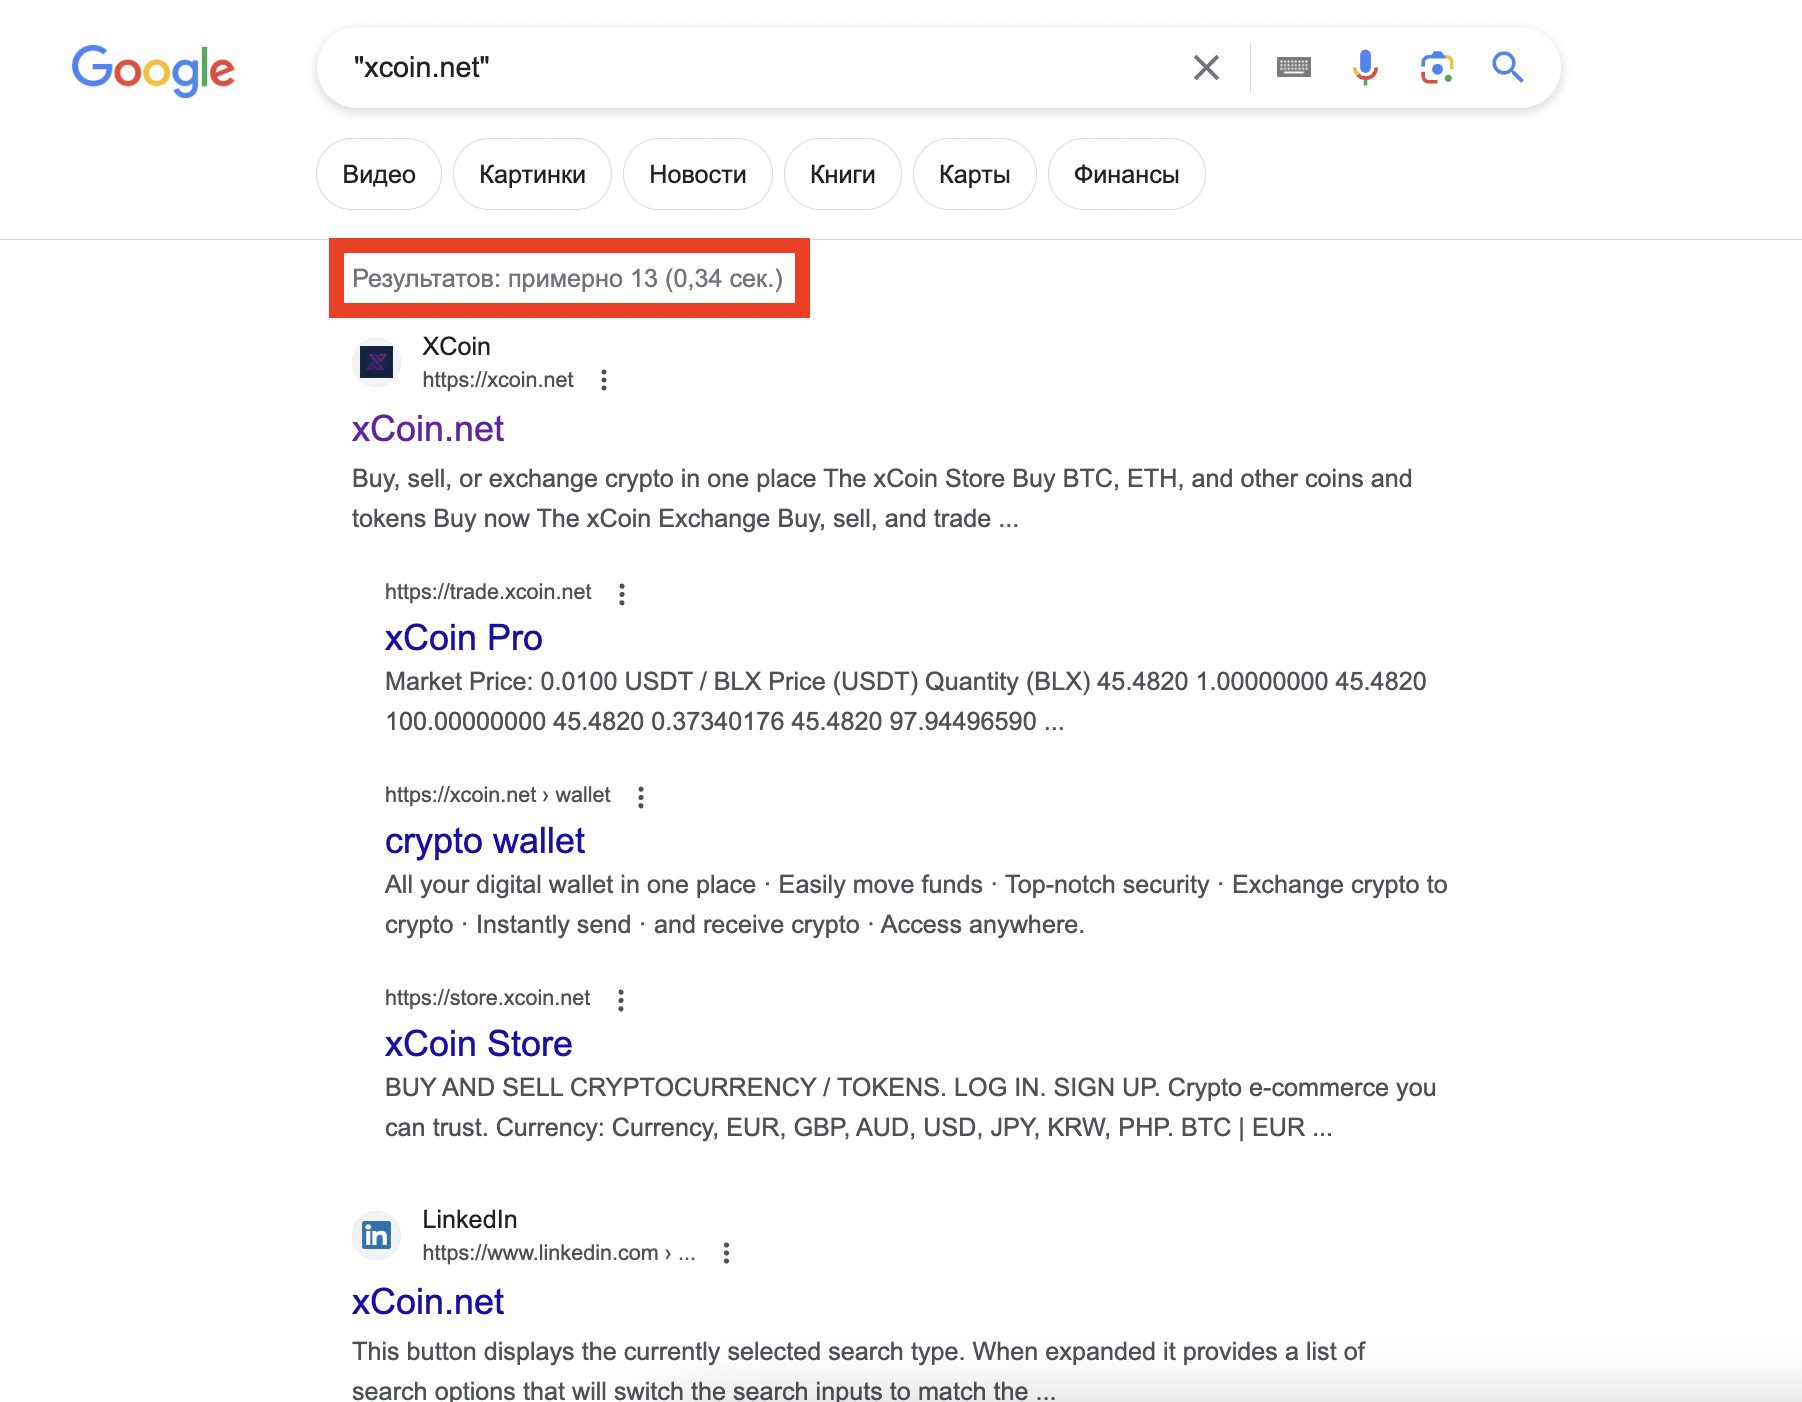This screenshot has width=1802, height=1402.
Task: Click the results count text примерно 13
Action: [x=568, y=278]
